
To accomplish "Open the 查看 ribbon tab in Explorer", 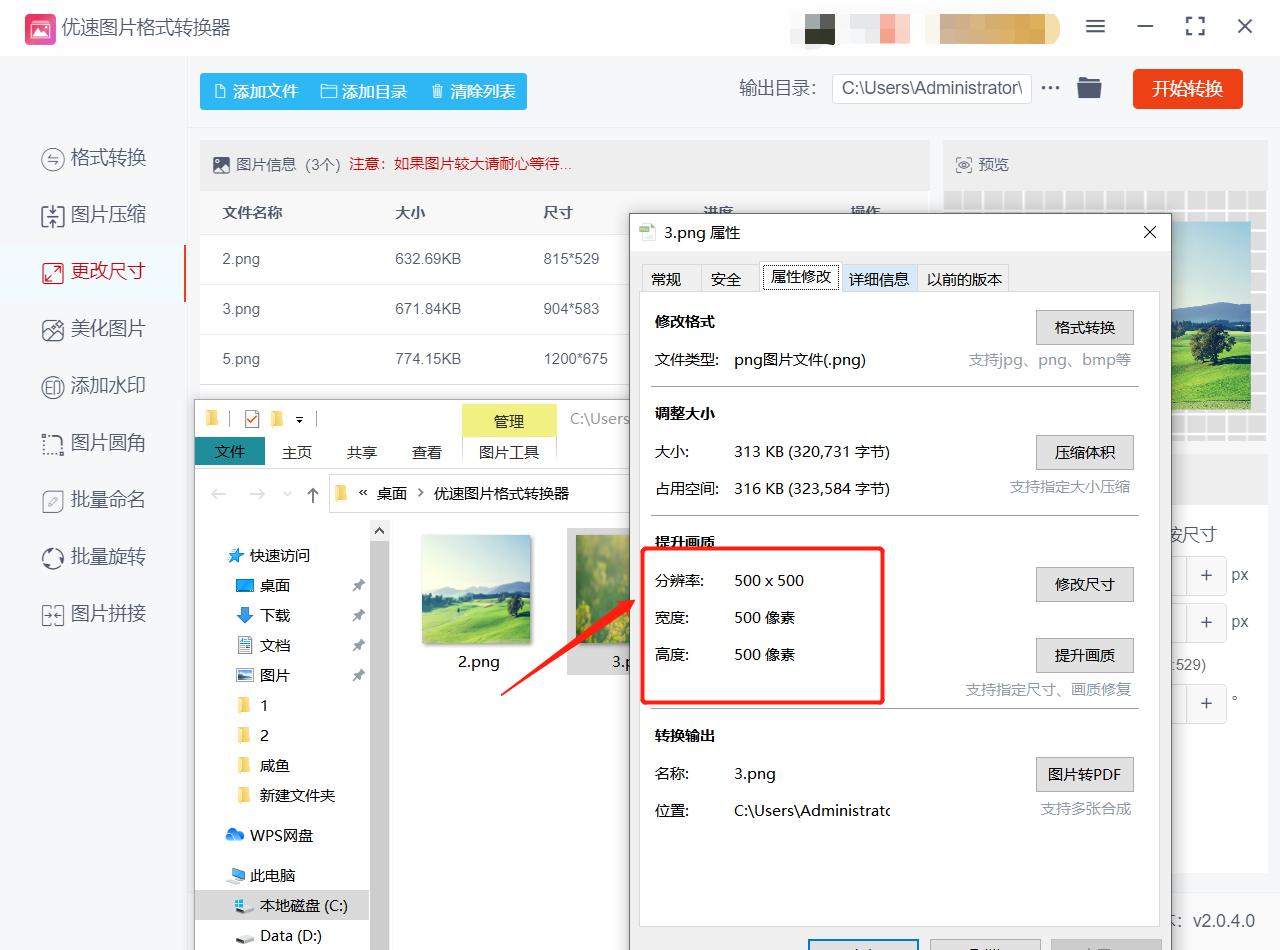I will (x=426, y=452).
